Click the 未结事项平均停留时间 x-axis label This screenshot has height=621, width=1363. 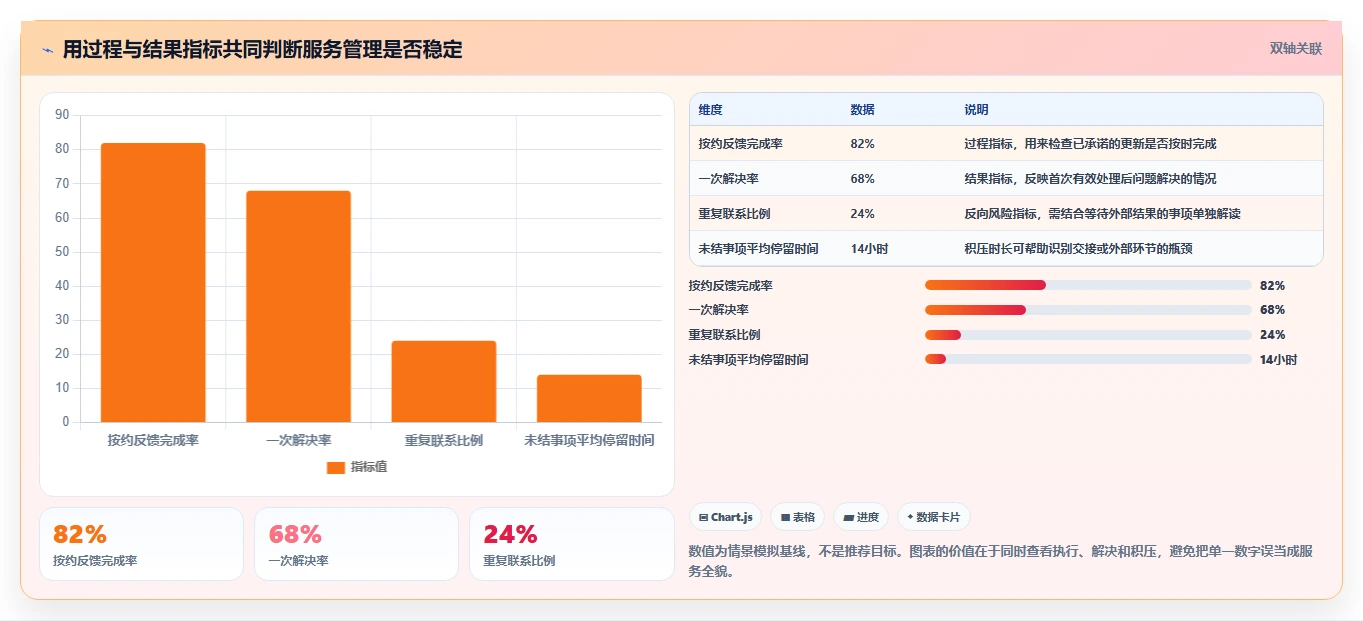click(589, 440)
